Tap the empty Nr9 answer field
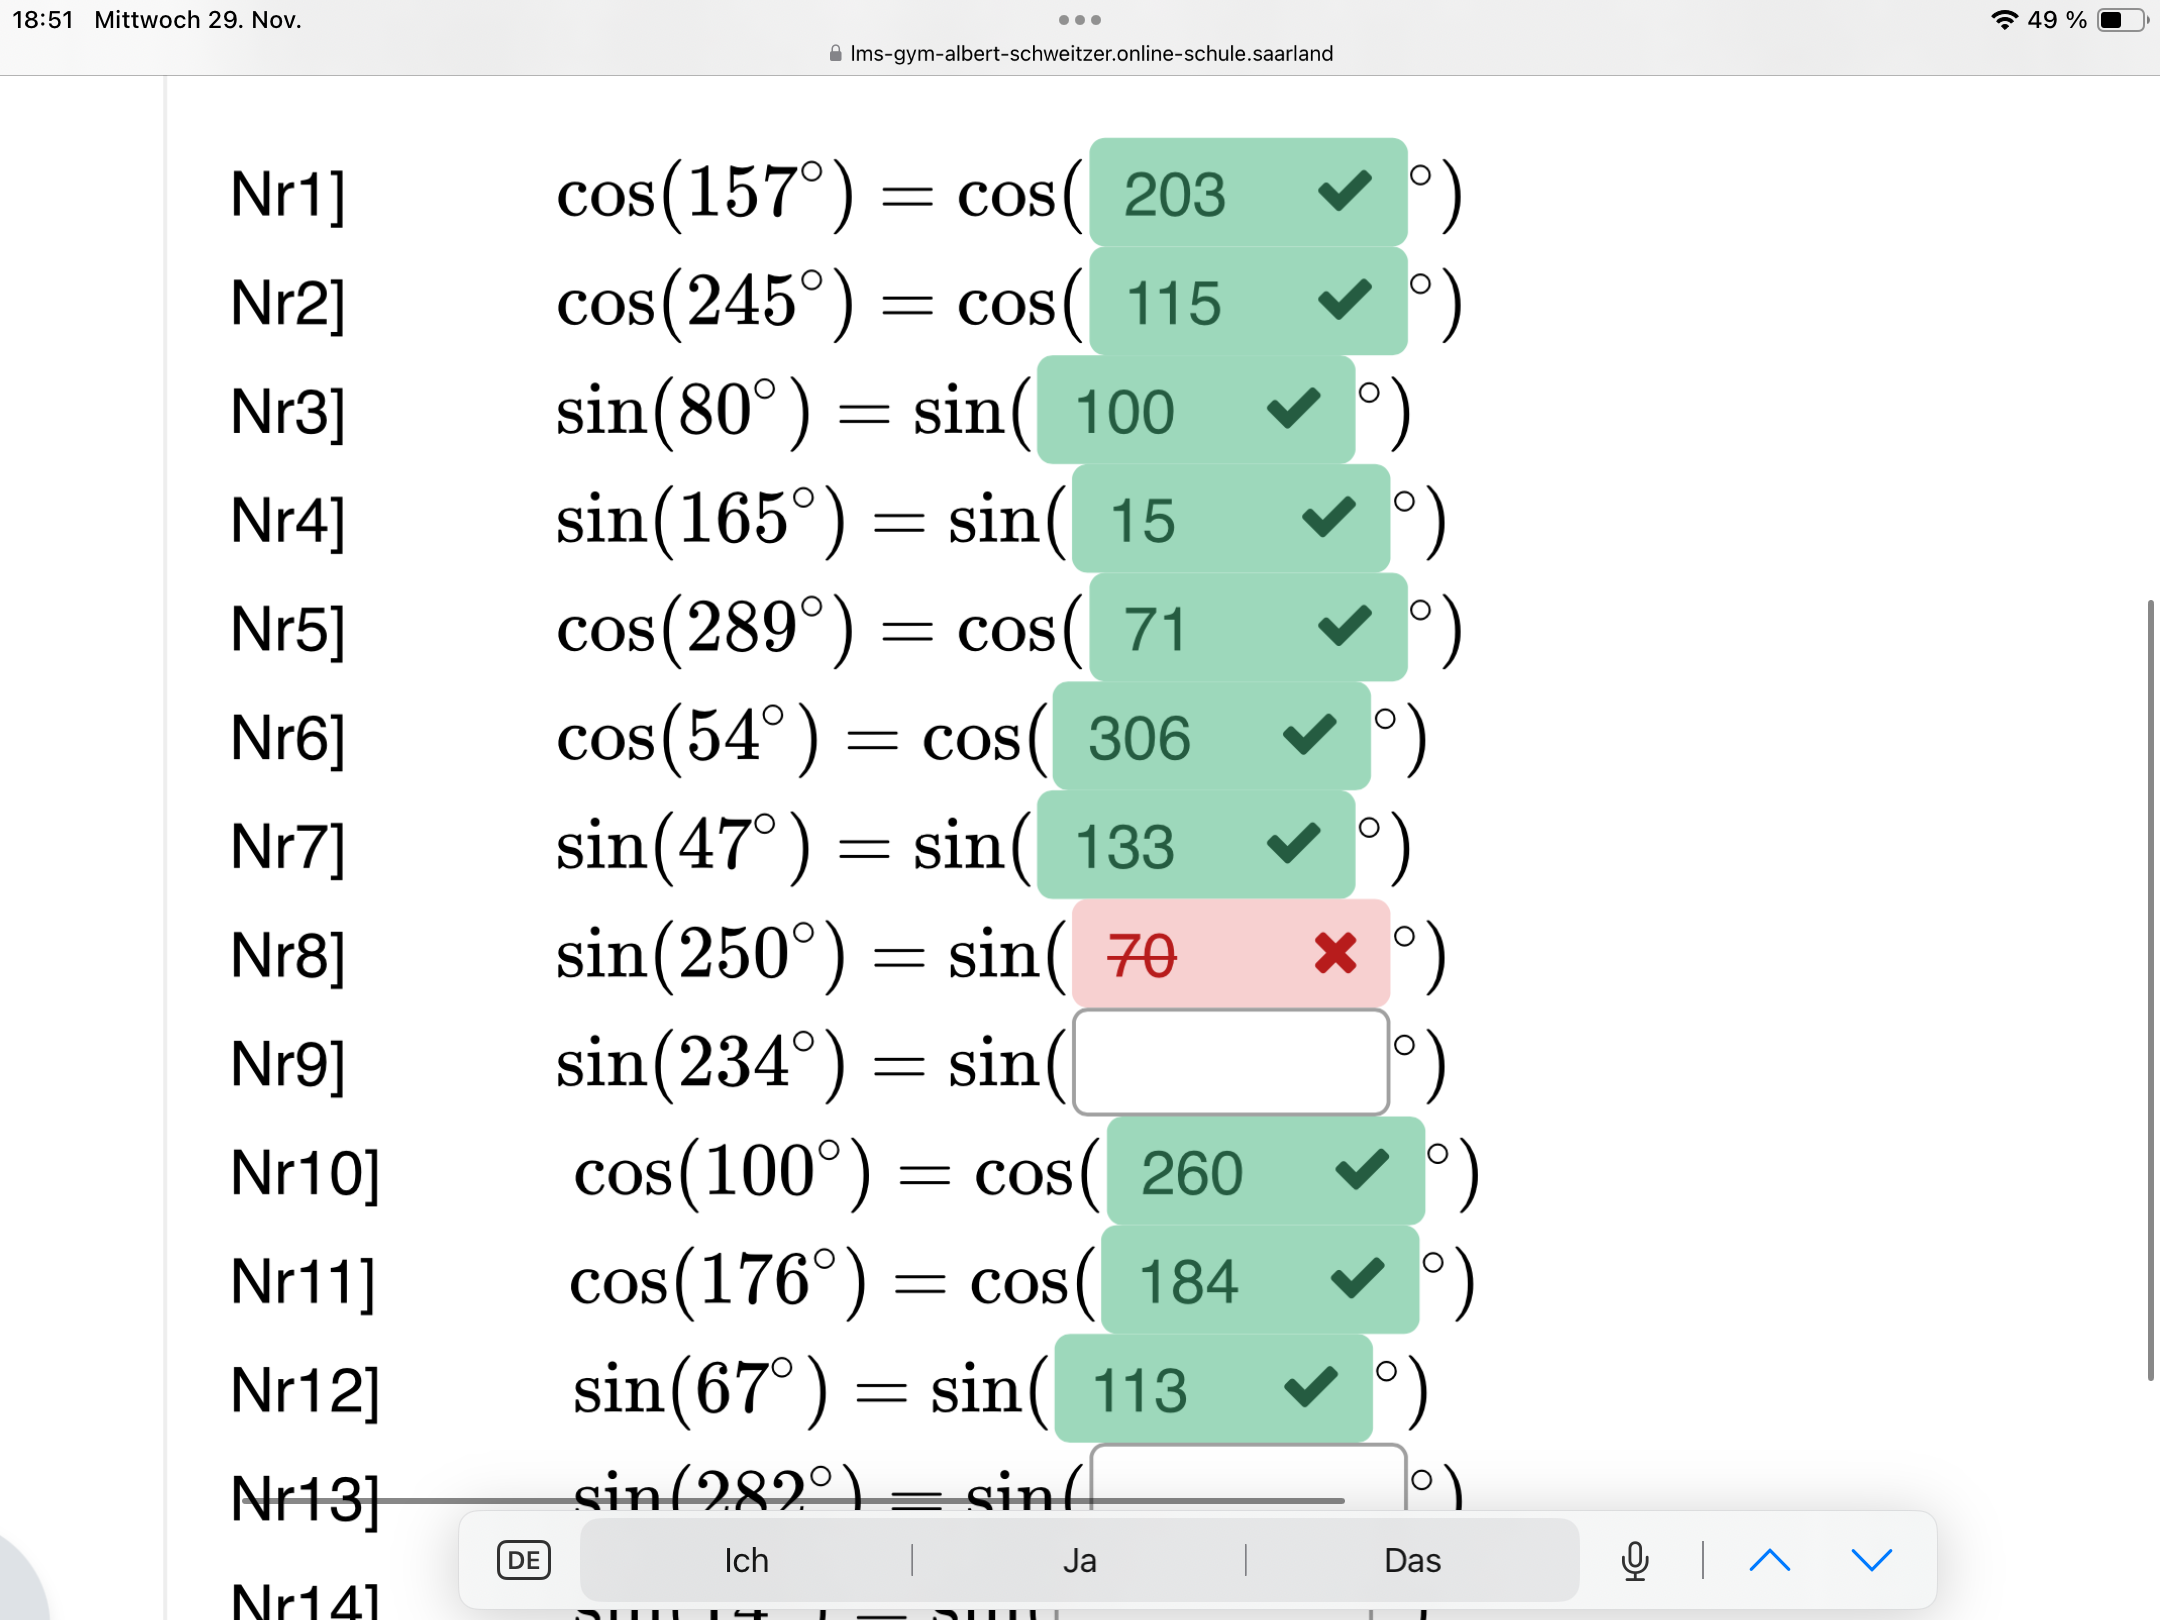 tap(1230, 1062)
